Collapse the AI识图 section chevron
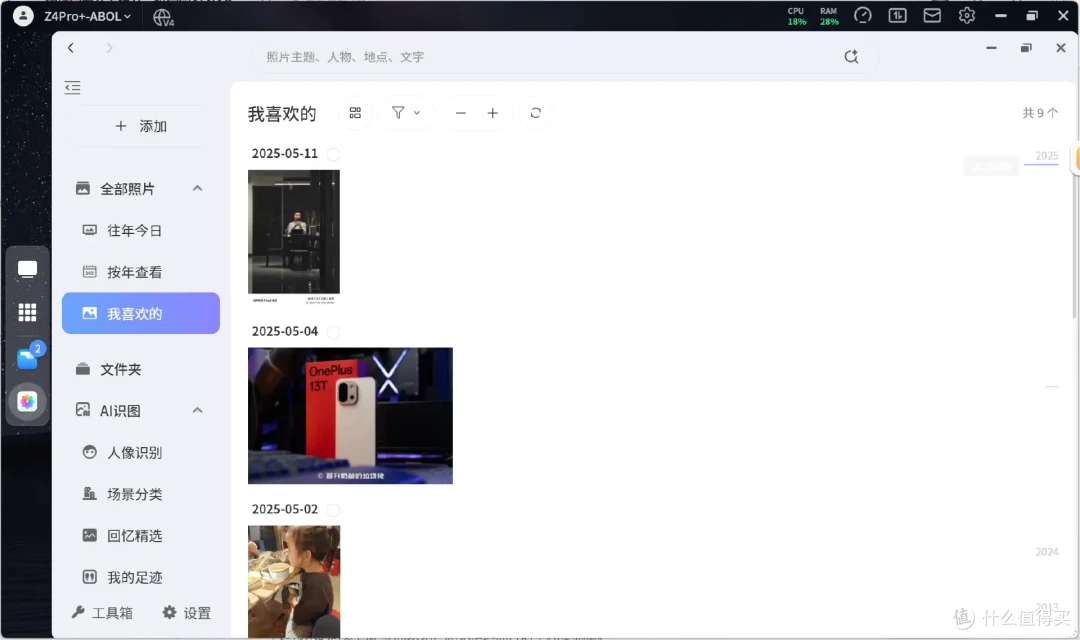Viewport: 1080px width, 640px height. pos(198,411)
